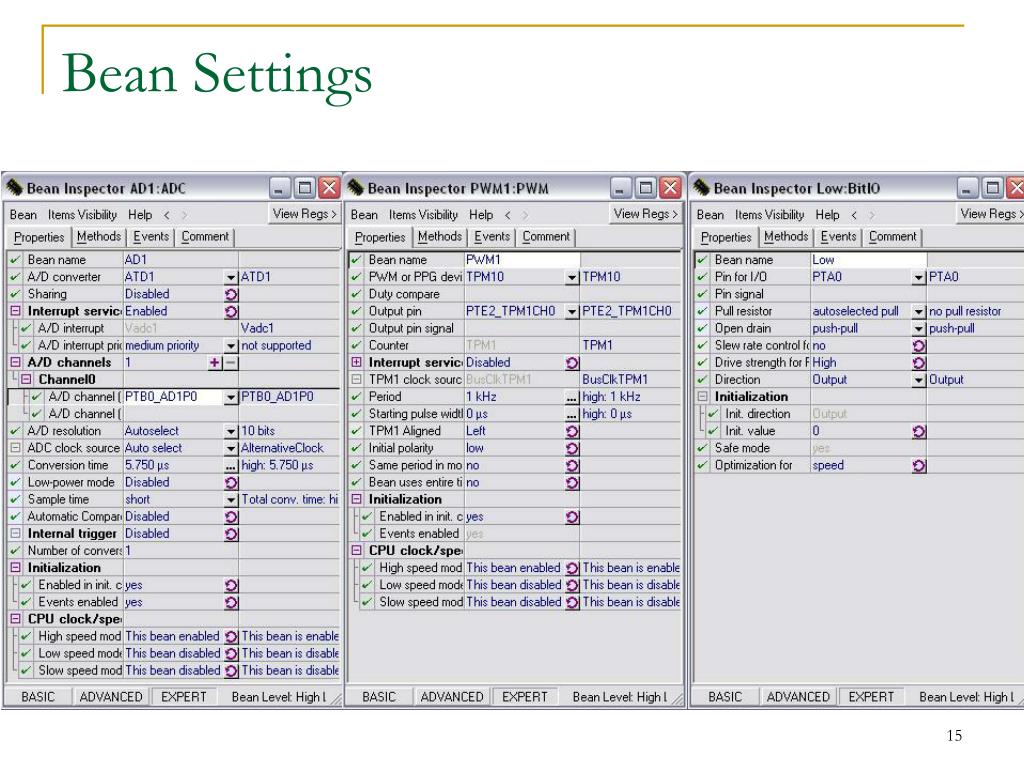Select BASIC level in AD1 inspector

point(38,697)
